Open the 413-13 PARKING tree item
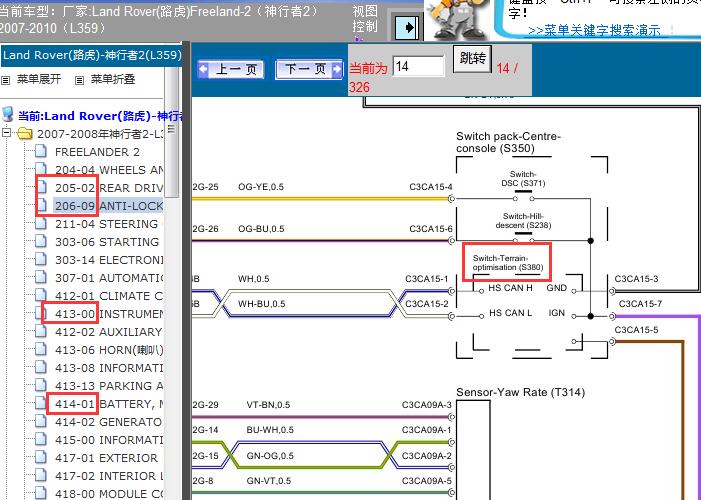This screenshot has width=701, height=500. point(109,386)
